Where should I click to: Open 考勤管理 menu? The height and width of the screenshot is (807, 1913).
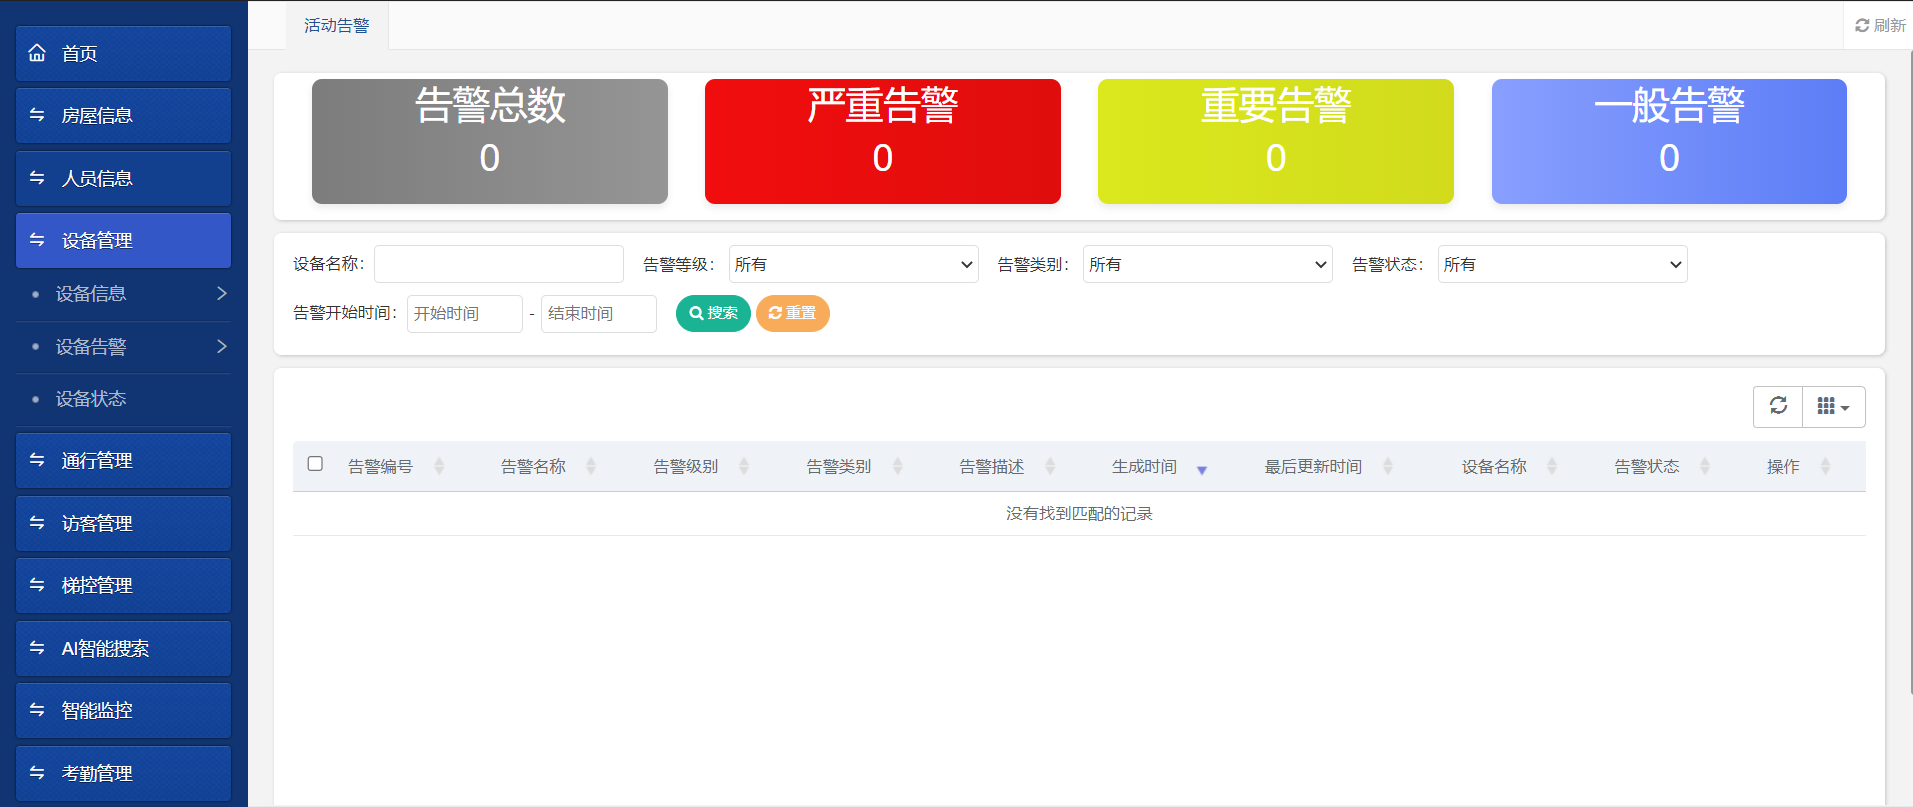click(124, 773)
